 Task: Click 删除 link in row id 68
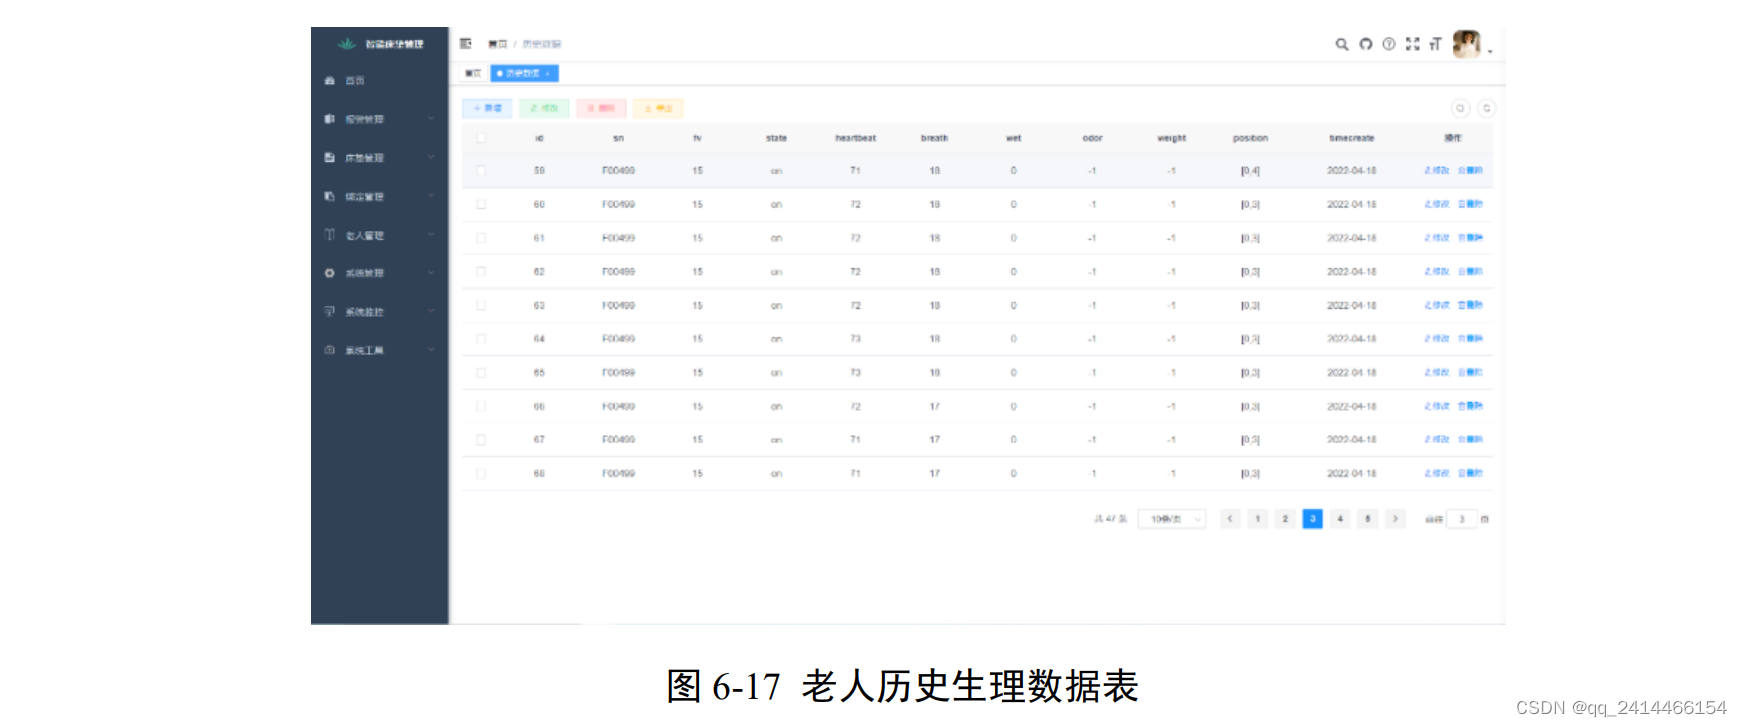(1470, 474)
